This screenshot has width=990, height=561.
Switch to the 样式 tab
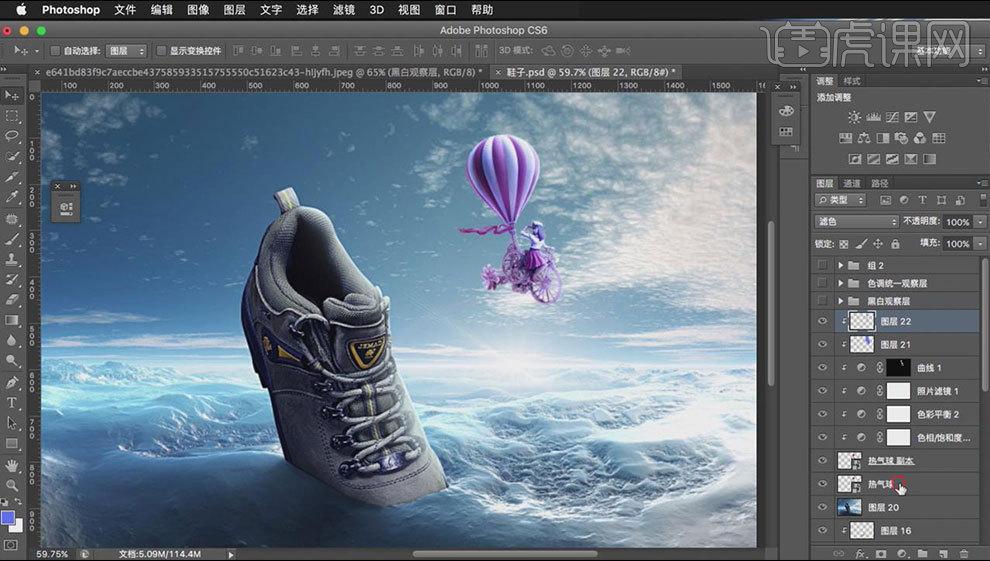click(x=852, y=81)
